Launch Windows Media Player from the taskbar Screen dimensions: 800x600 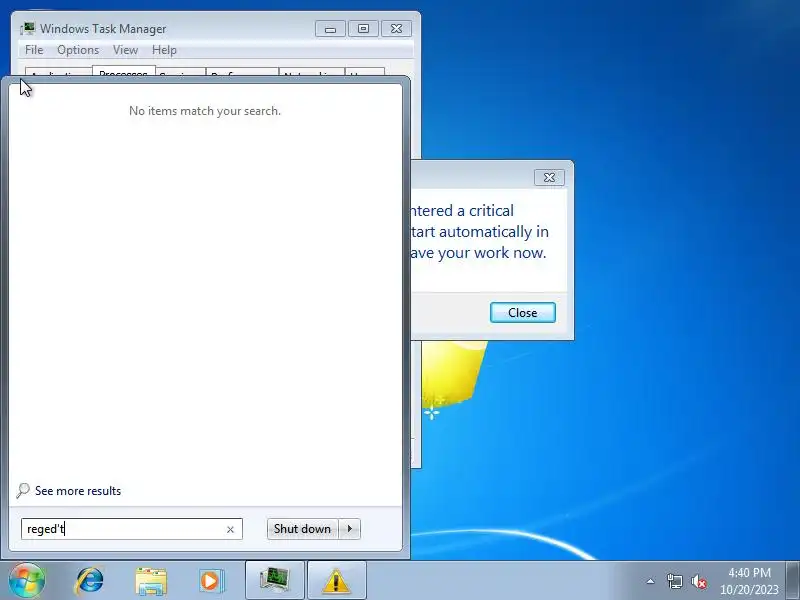(x=211, y=581)
